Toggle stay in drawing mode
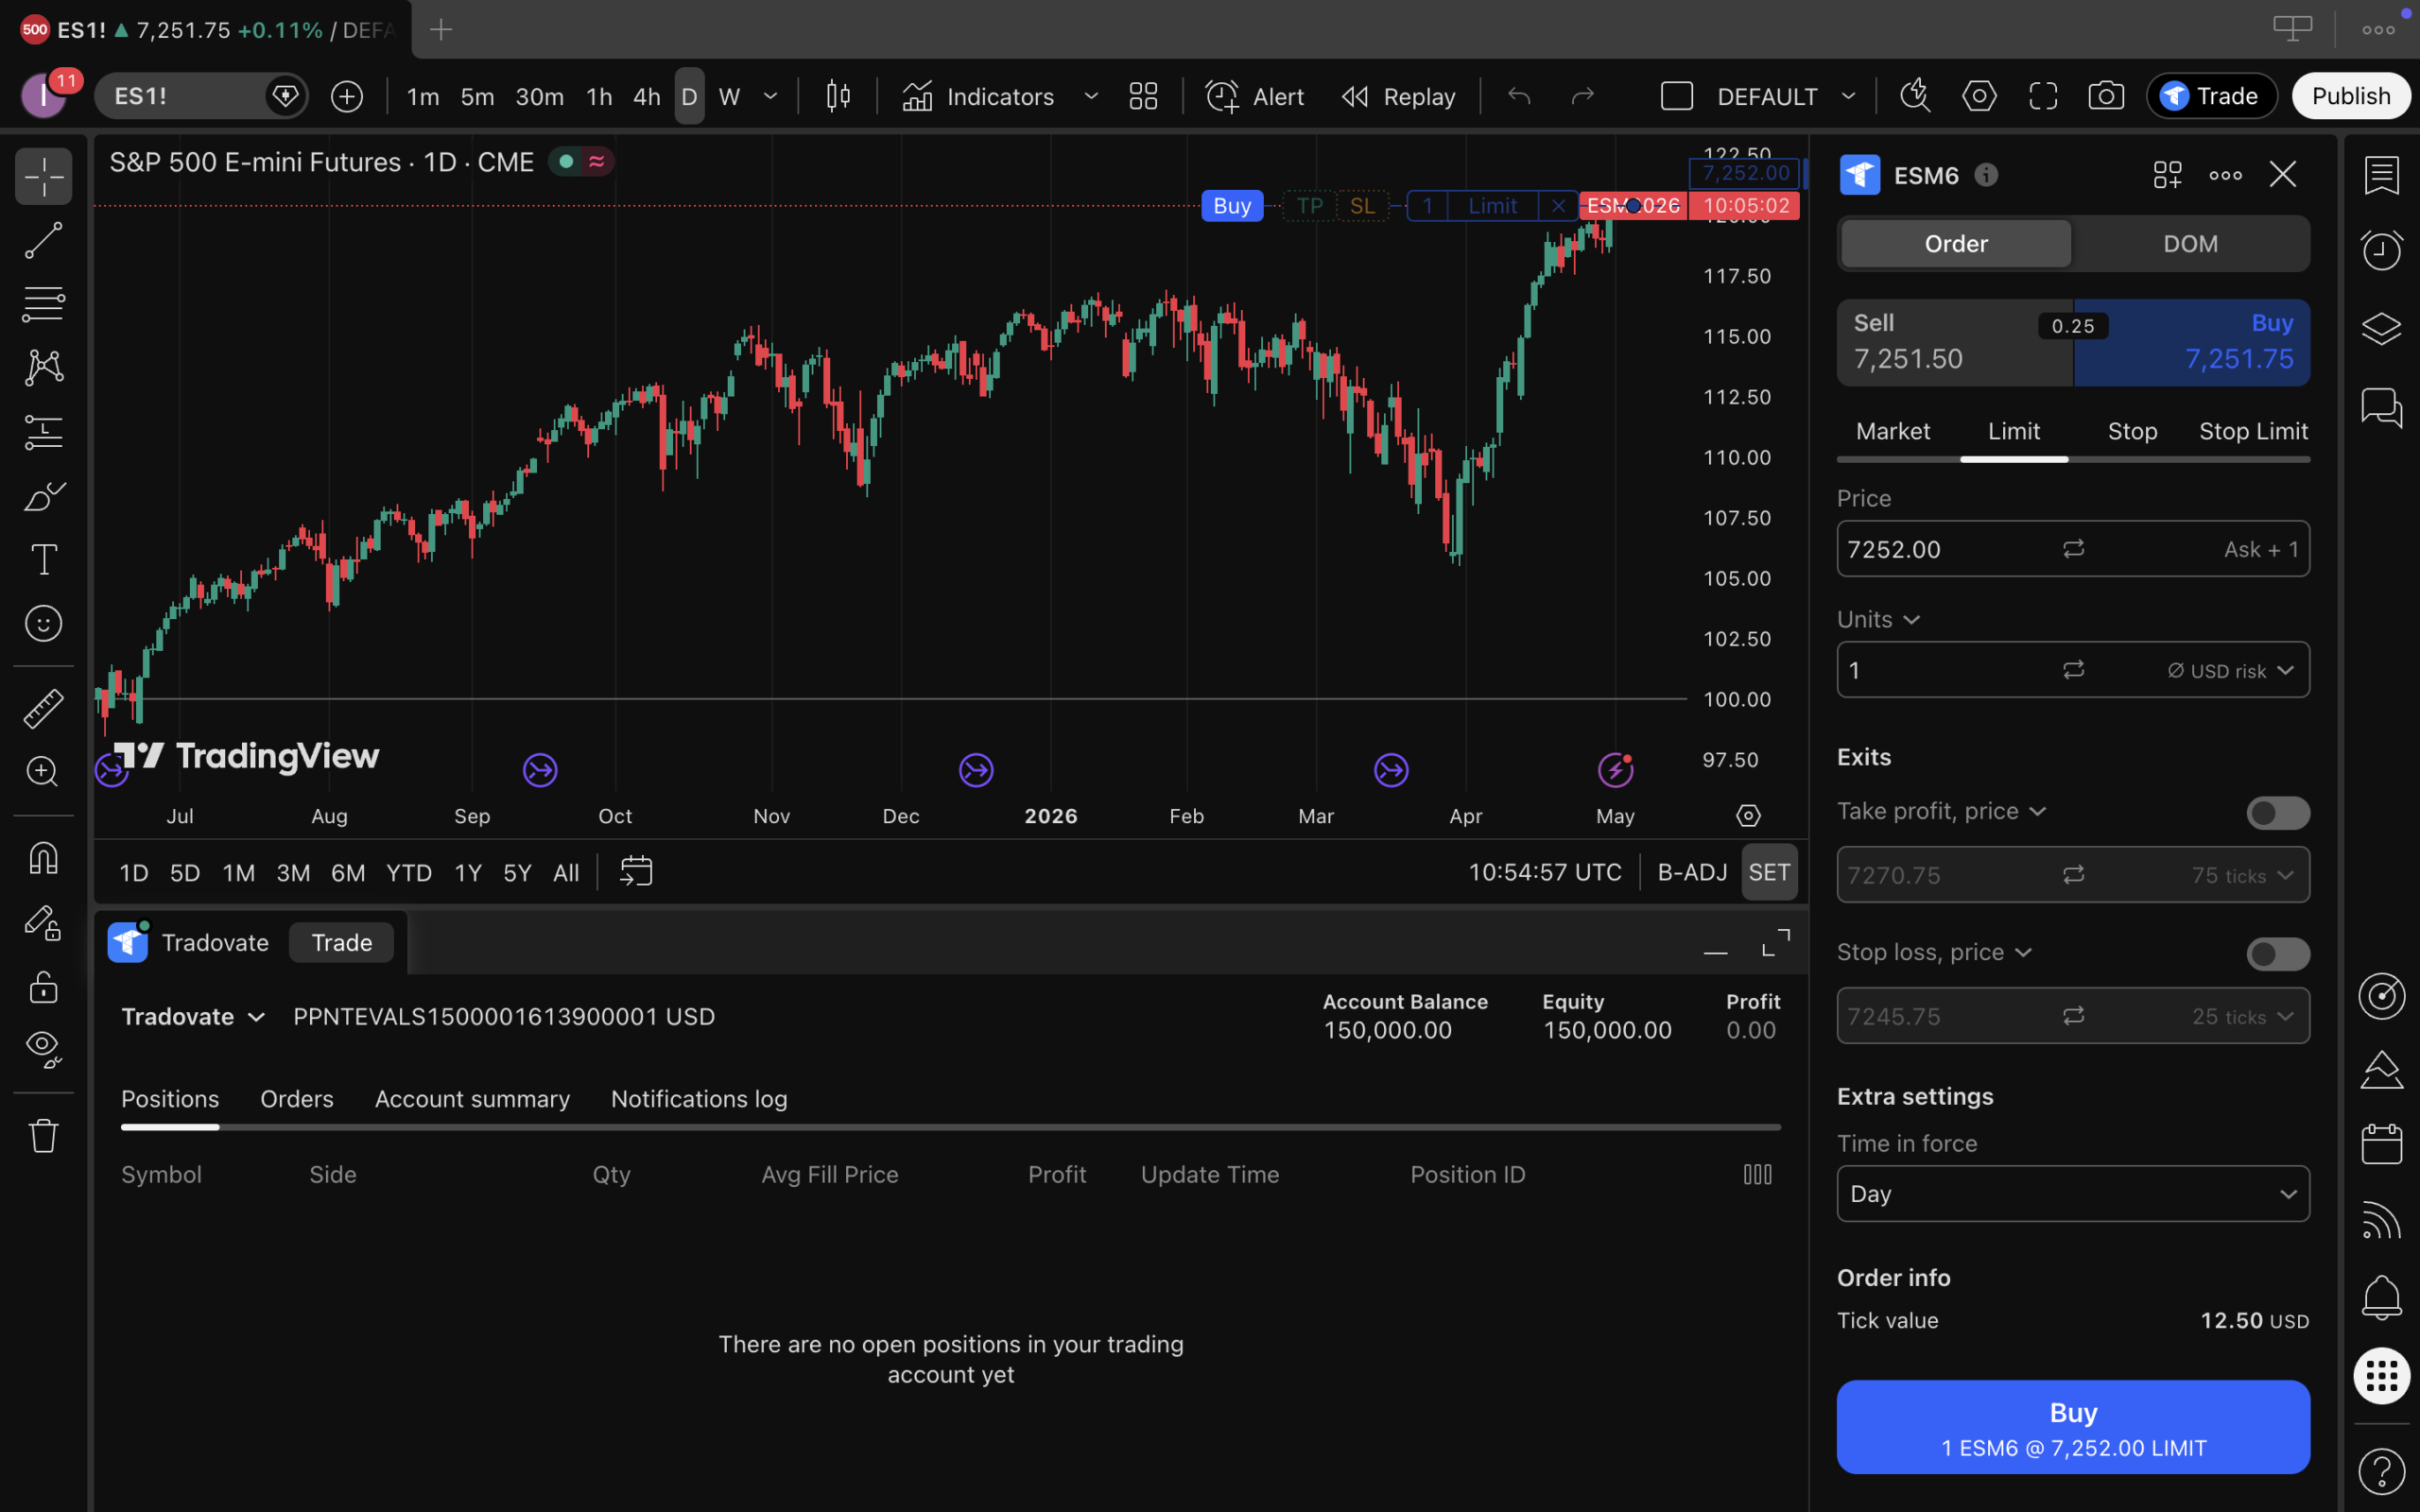This screenshot has width=2420, height=1512. [x=43, y=922]
